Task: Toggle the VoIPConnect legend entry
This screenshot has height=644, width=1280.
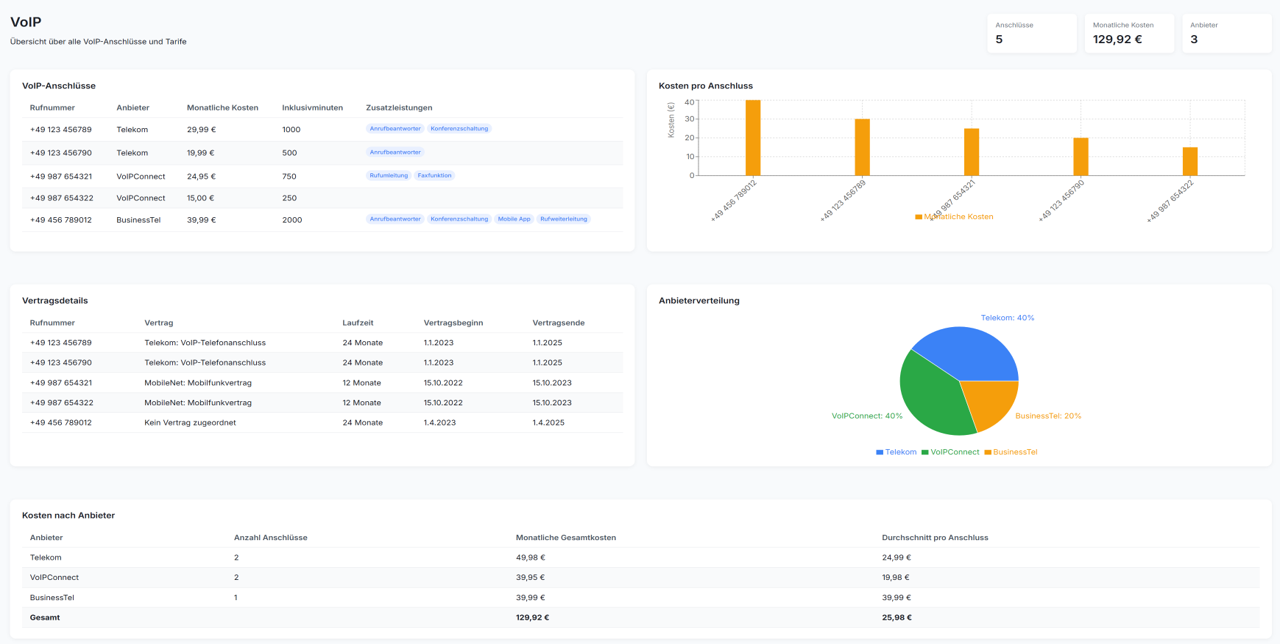Action: [x=952, y=451]
